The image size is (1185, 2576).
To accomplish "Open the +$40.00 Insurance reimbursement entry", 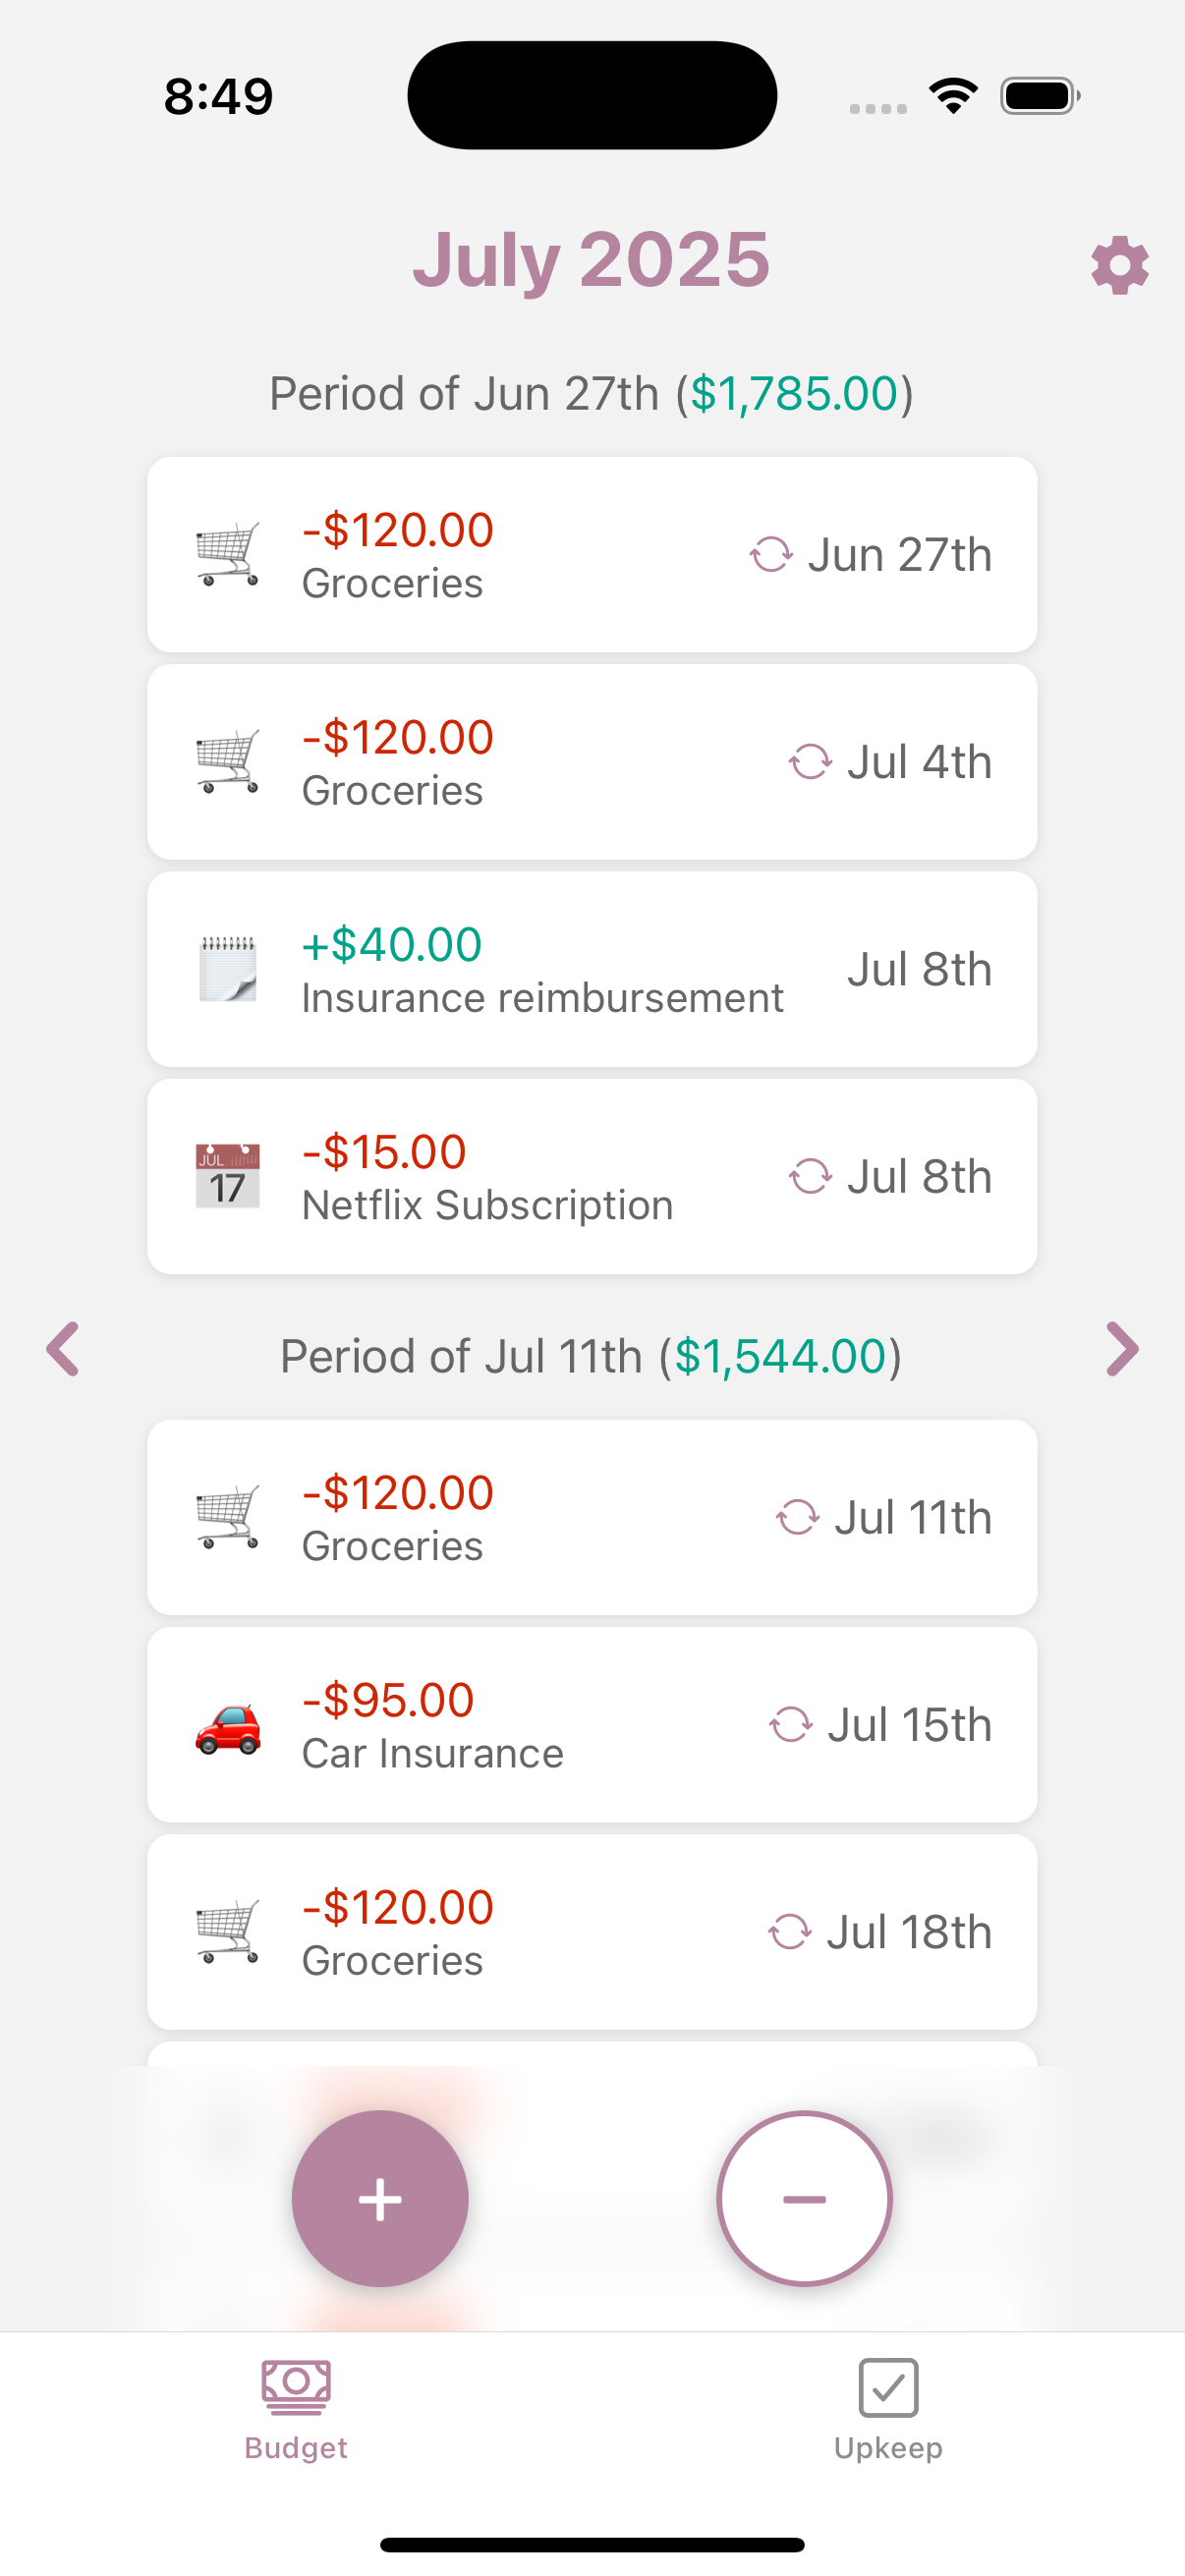I will point(592,969).
